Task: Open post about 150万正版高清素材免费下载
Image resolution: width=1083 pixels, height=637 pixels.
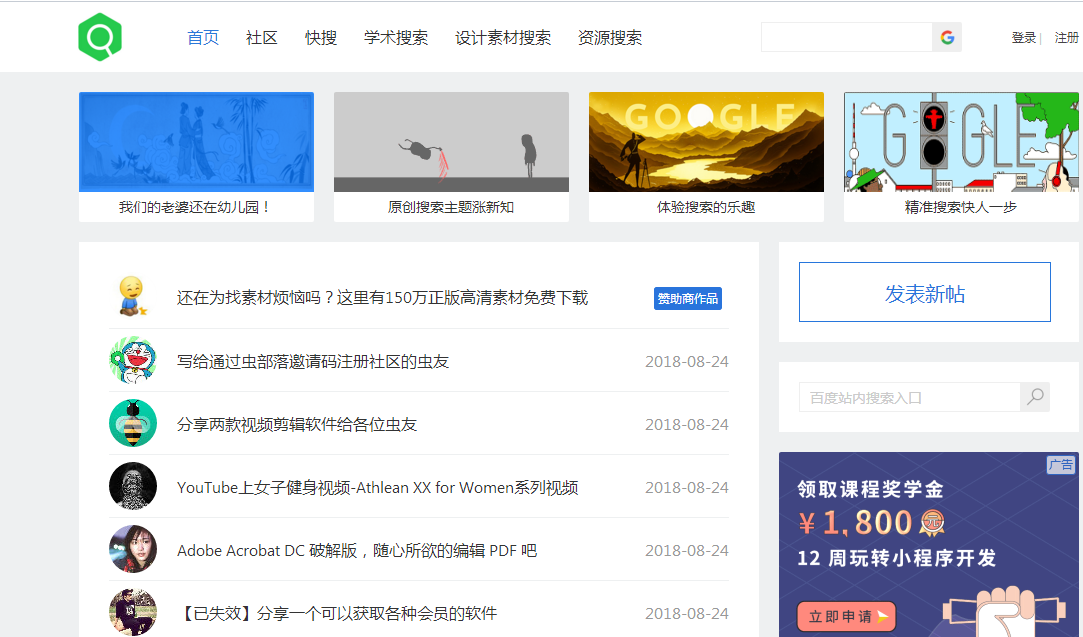Action: [382, 298]
